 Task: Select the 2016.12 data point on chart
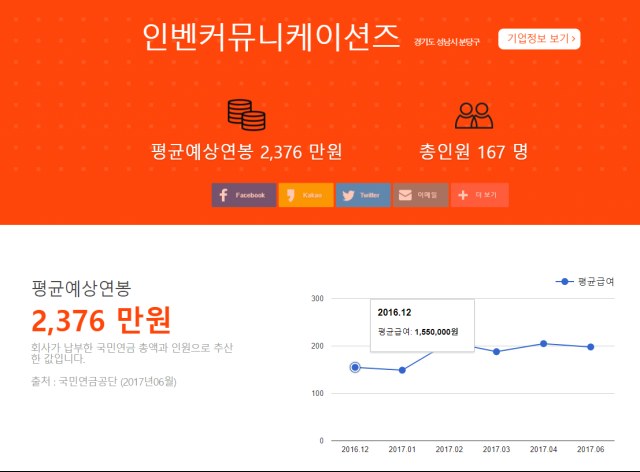click(x=355, y=367)
